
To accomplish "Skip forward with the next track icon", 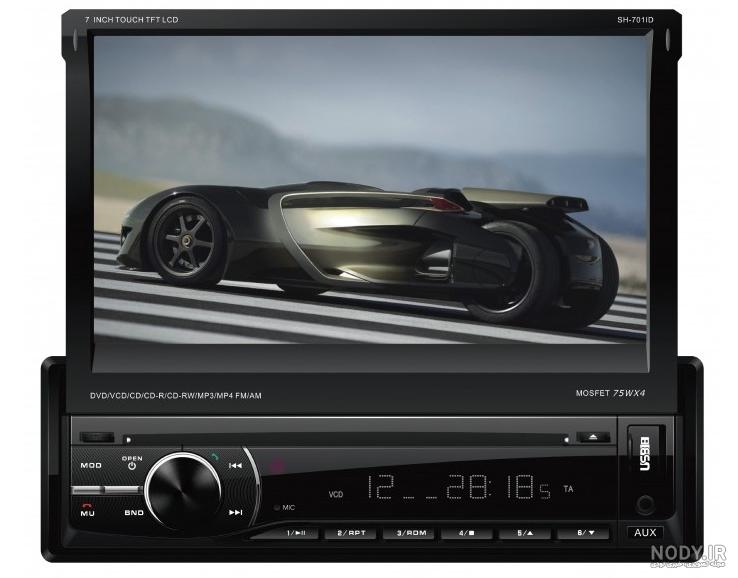I will pos(235,512).
